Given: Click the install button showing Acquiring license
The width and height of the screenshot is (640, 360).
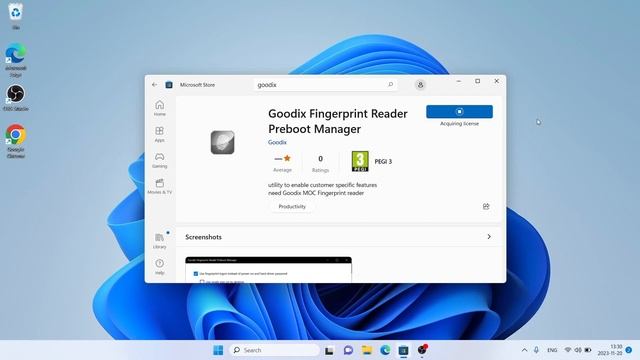Looking at the screenshot, I should tap(459, 111).
